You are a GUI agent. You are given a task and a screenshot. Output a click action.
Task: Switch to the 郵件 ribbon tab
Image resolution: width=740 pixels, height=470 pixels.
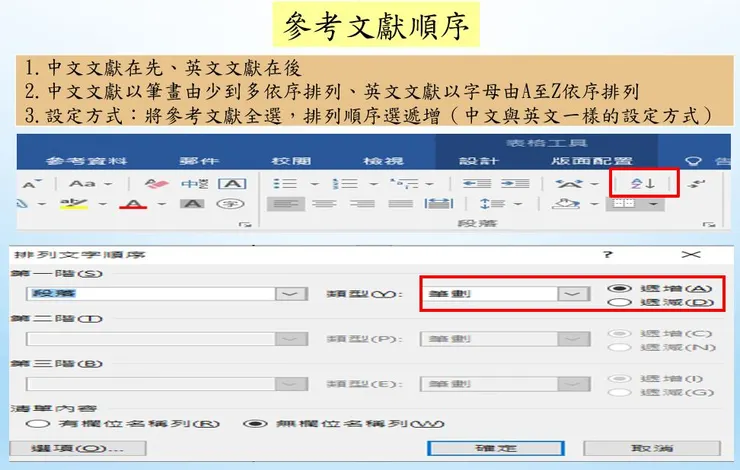coord(199,161)
